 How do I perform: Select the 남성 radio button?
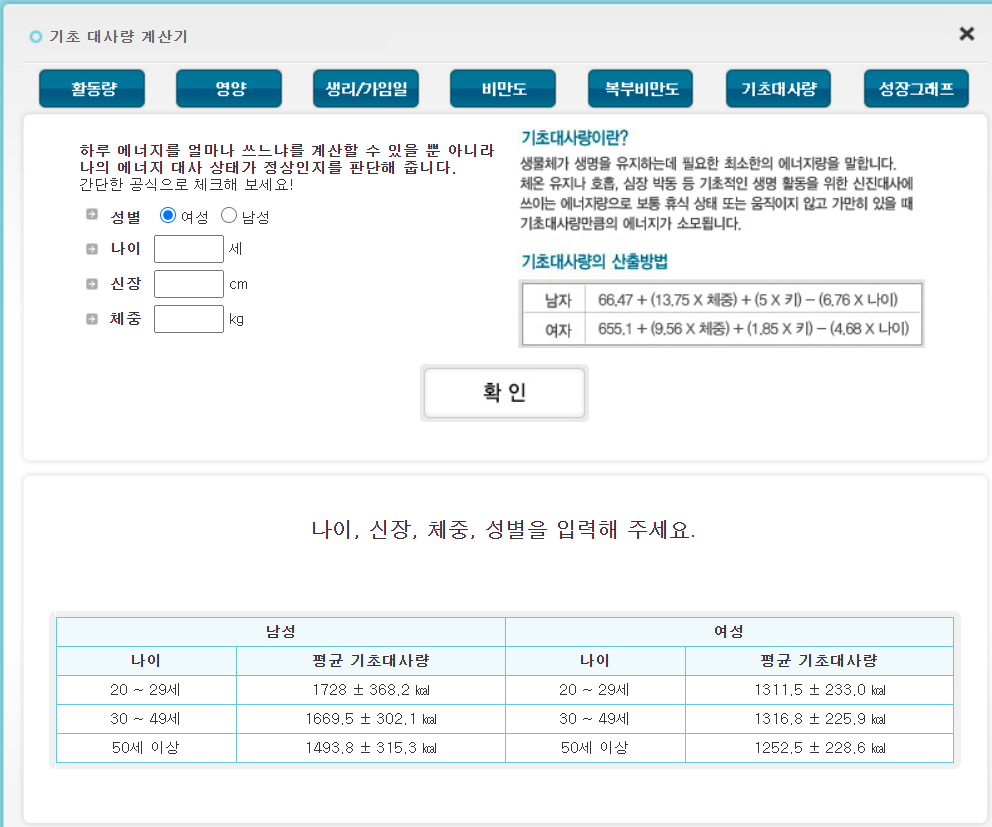click(x=228, y=216)
